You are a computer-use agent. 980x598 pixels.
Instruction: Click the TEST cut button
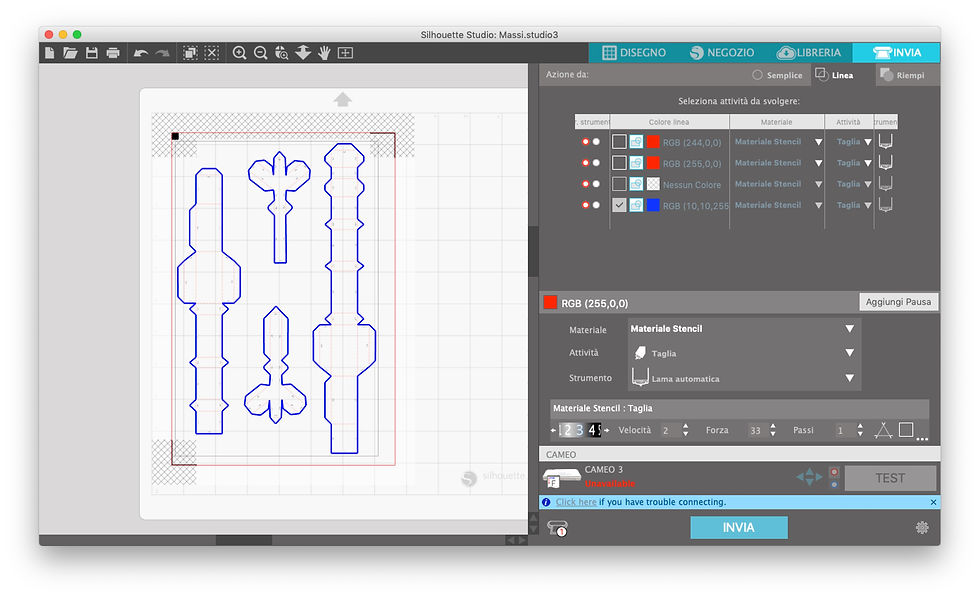click(x=890, y=478)
